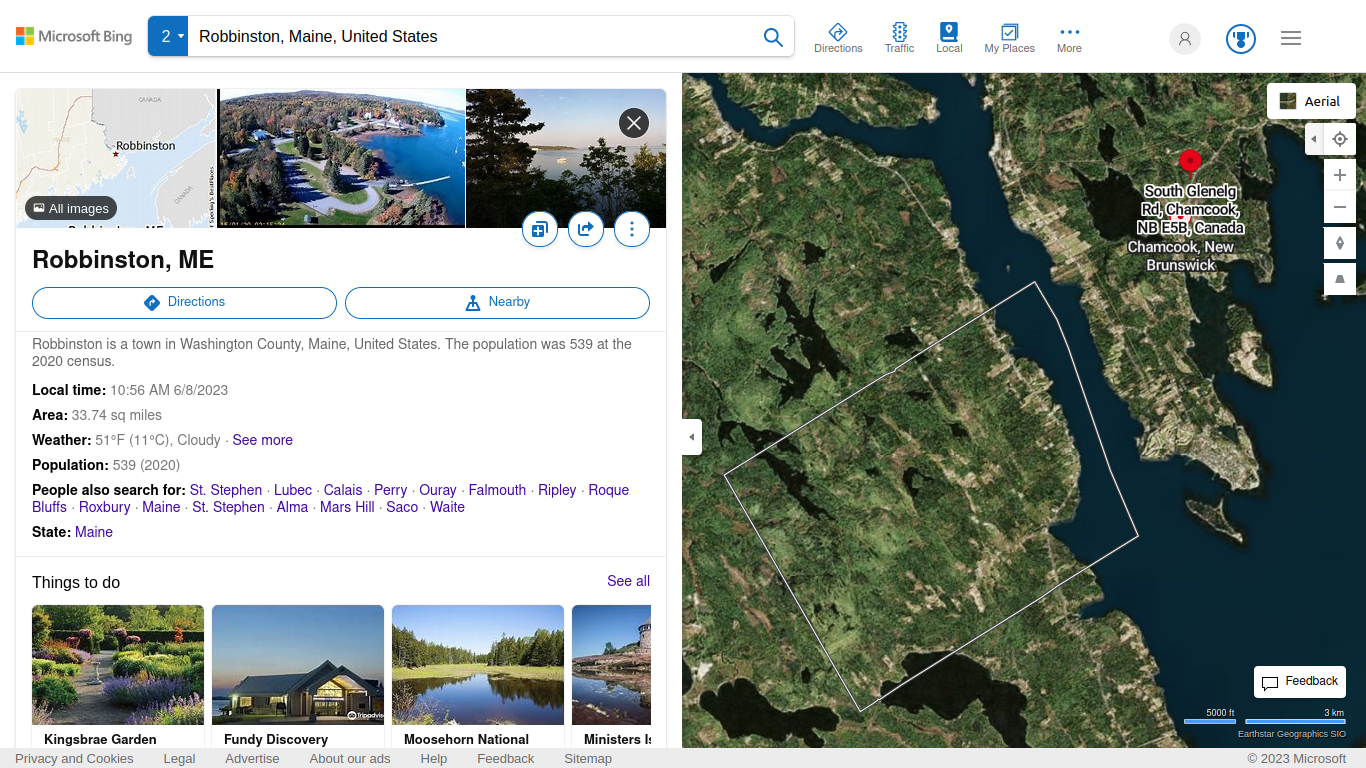The width and height of the screenshot is (1366, 768).
Task: Click the Microsoft Bing logo
Action: tap(74, 36)
